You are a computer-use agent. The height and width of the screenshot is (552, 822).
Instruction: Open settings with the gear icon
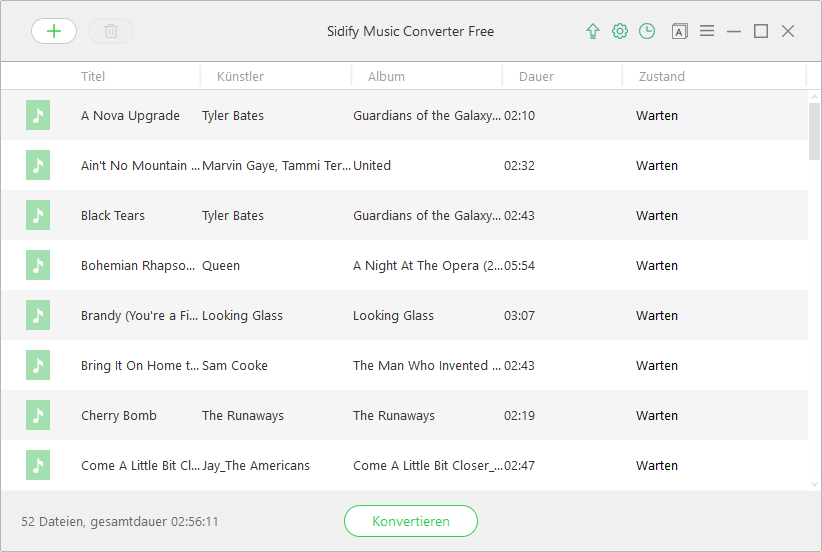pyautogui.click(x=620, y=31)
